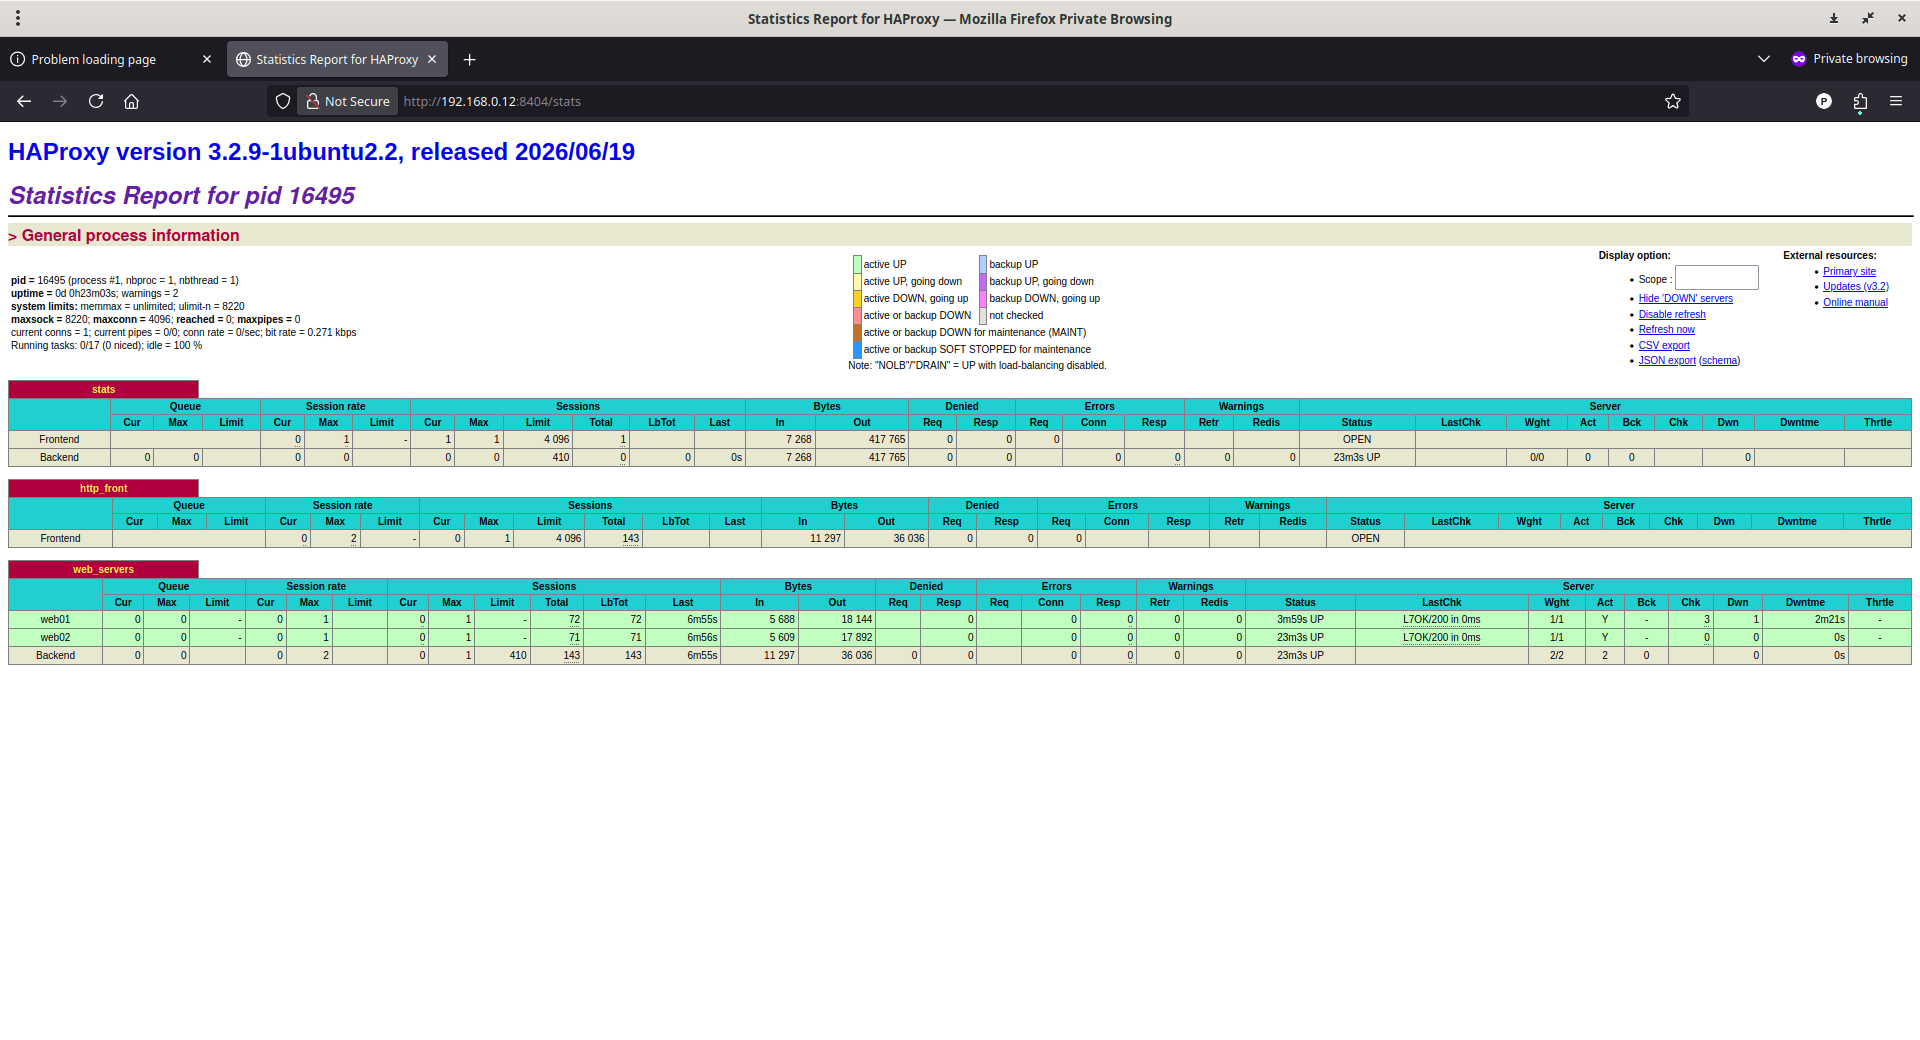Open the window menu three-dots icon
Screen dimensions: 1920x1040
18,18
